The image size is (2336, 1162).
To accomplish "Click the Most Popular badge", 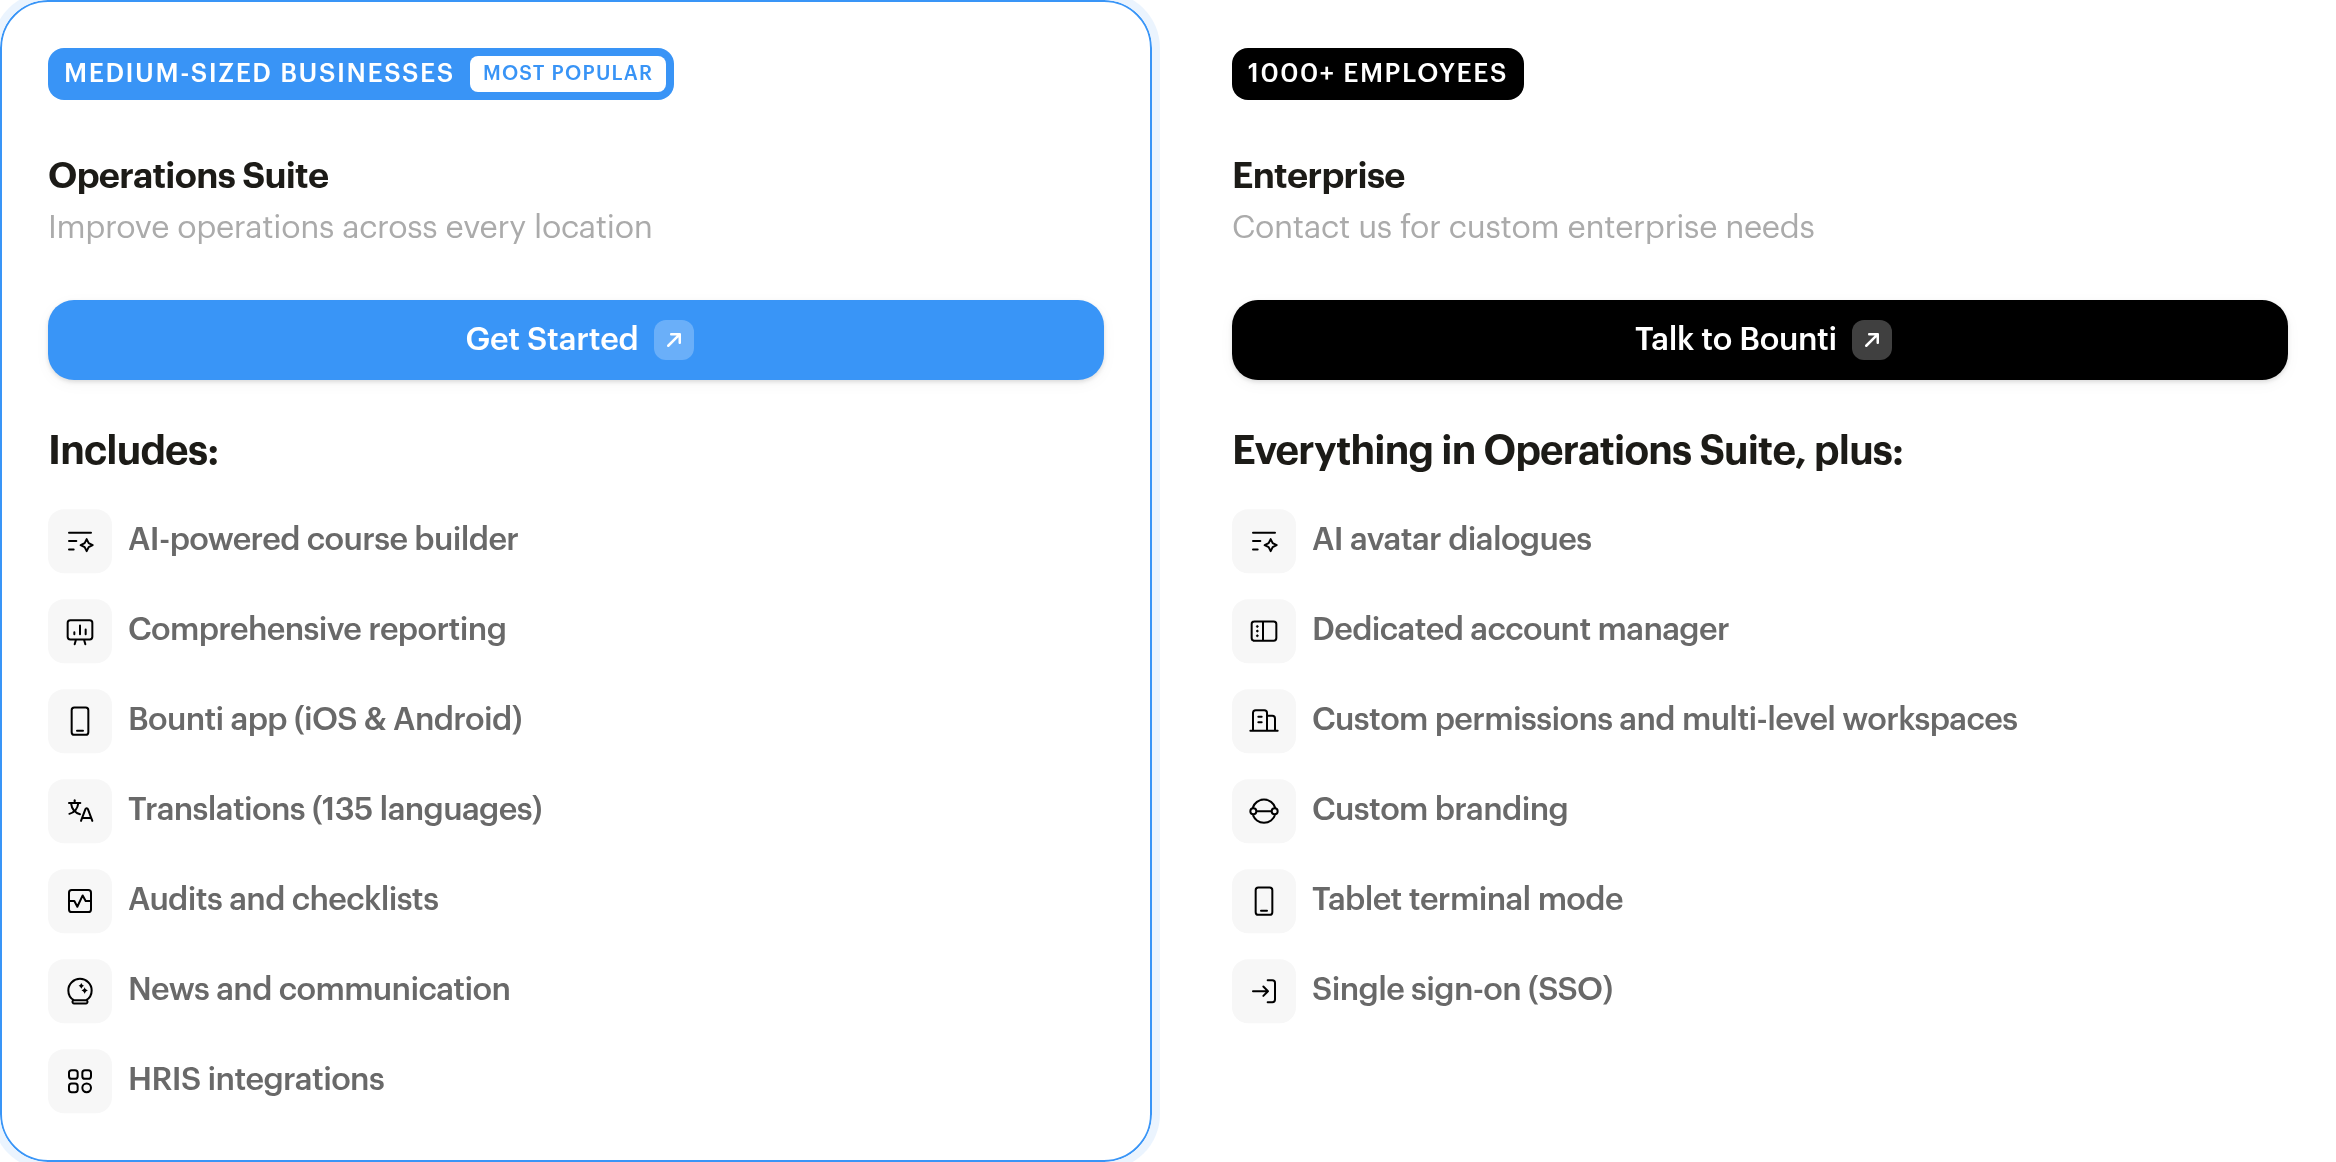I will [x=568, y=73].
